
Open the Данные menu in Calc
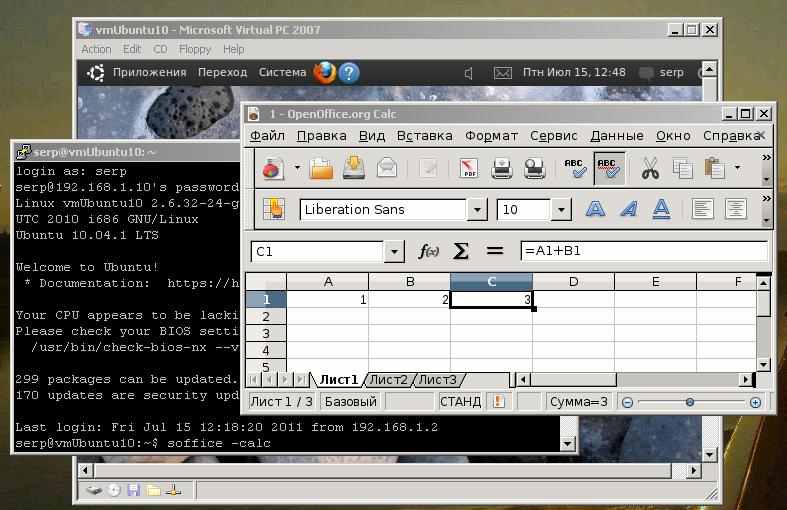[617, 136]
